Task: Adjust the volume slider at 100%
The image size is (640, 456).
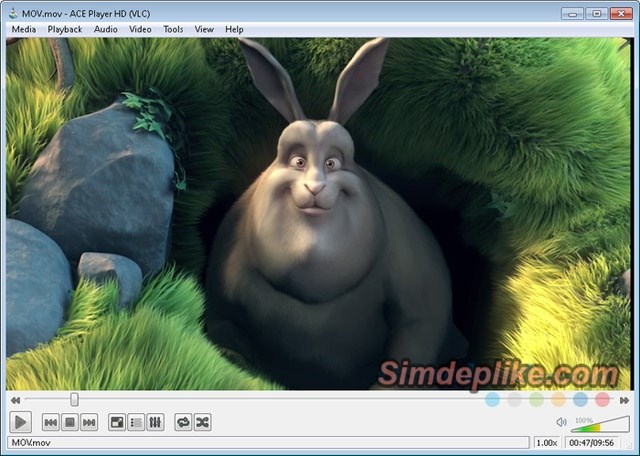Action: tap(600, 424)
